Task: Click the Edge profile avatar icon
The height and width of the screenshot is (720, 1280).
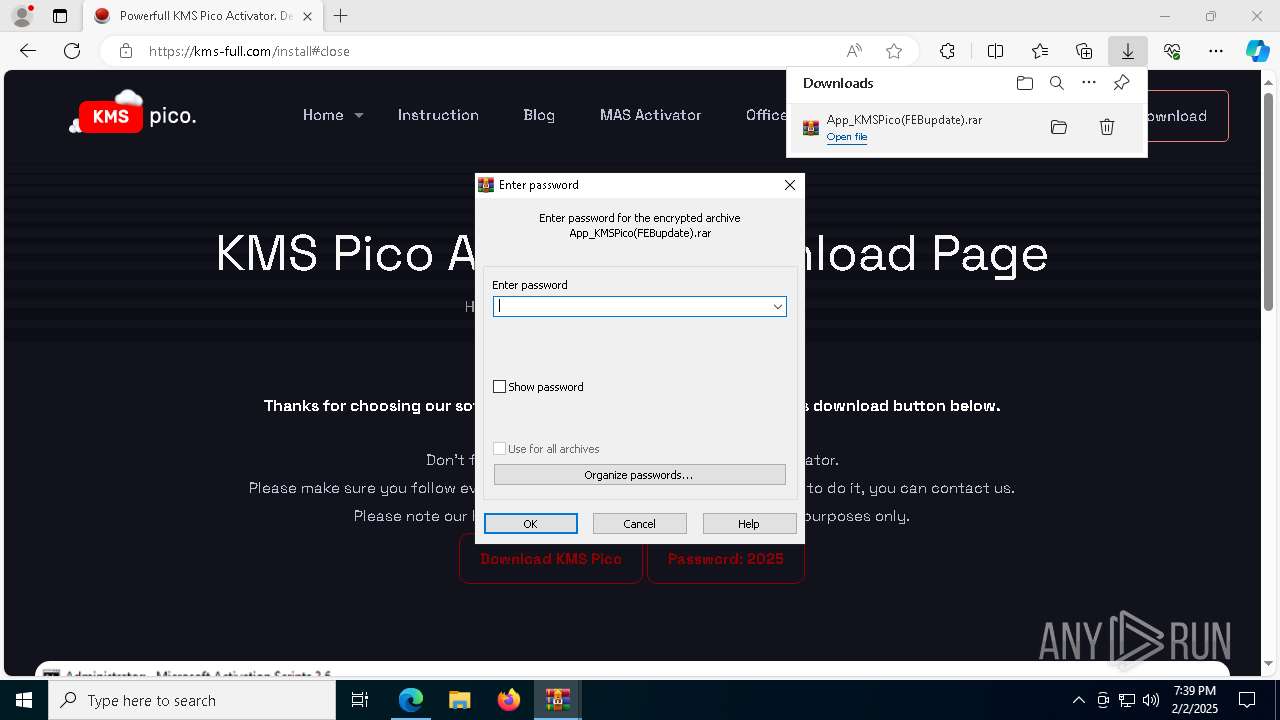Action: [22, 16]
